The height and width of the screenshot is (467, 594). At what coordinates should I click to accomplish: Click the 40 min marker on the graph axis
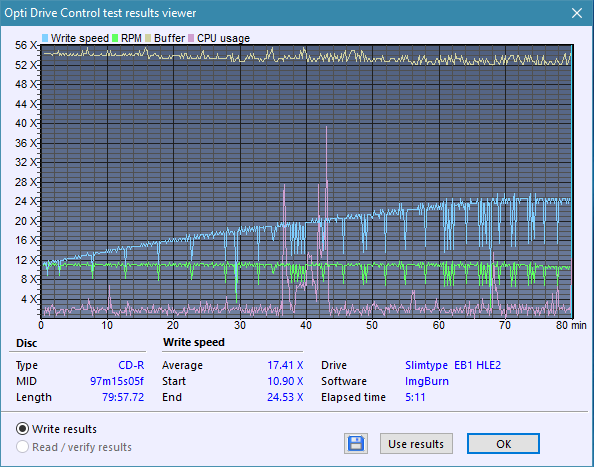306,325
